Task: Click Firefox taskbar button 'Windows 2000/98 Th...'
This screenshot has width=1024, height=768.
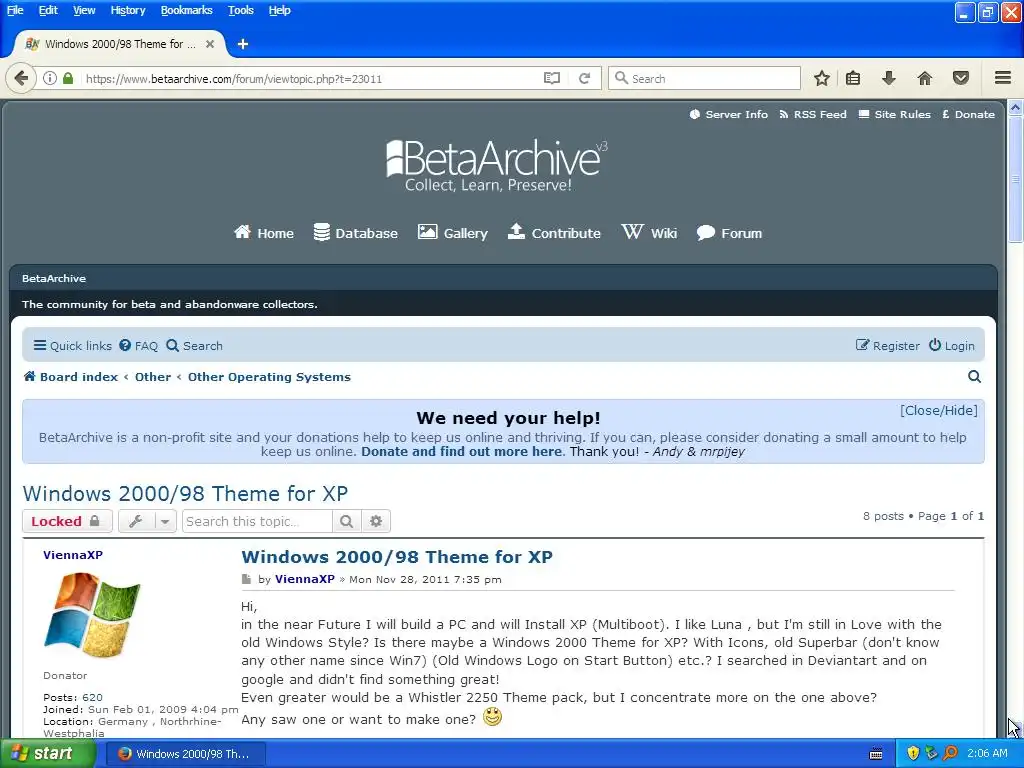Action: point(185,754)
